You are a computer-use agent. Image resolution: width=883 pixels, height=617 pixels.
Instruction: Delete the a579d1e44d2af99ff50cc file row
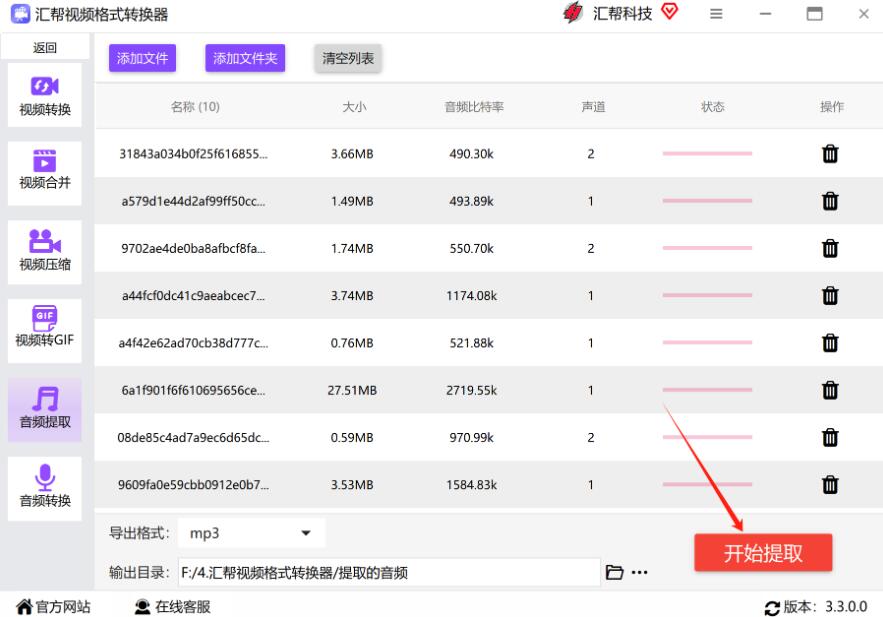(x=830, y=201)
